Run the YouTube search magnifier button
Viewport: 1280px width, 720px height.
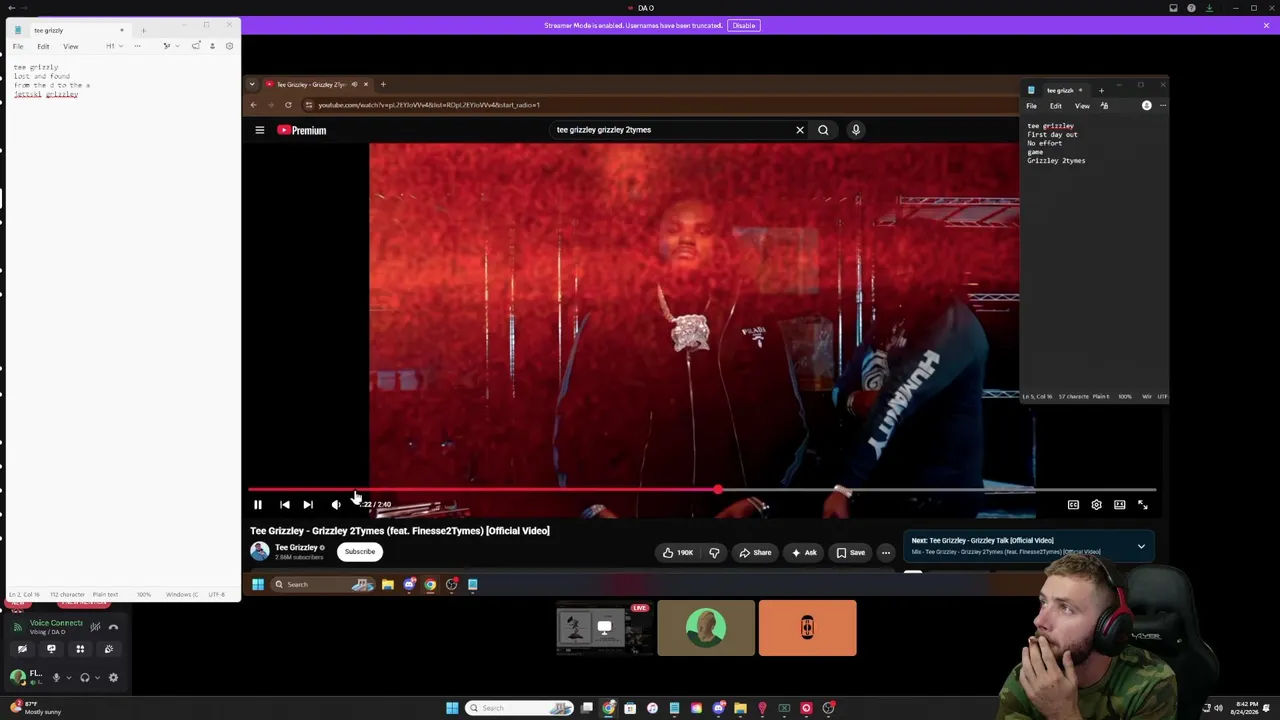click(x=823, y=130)
